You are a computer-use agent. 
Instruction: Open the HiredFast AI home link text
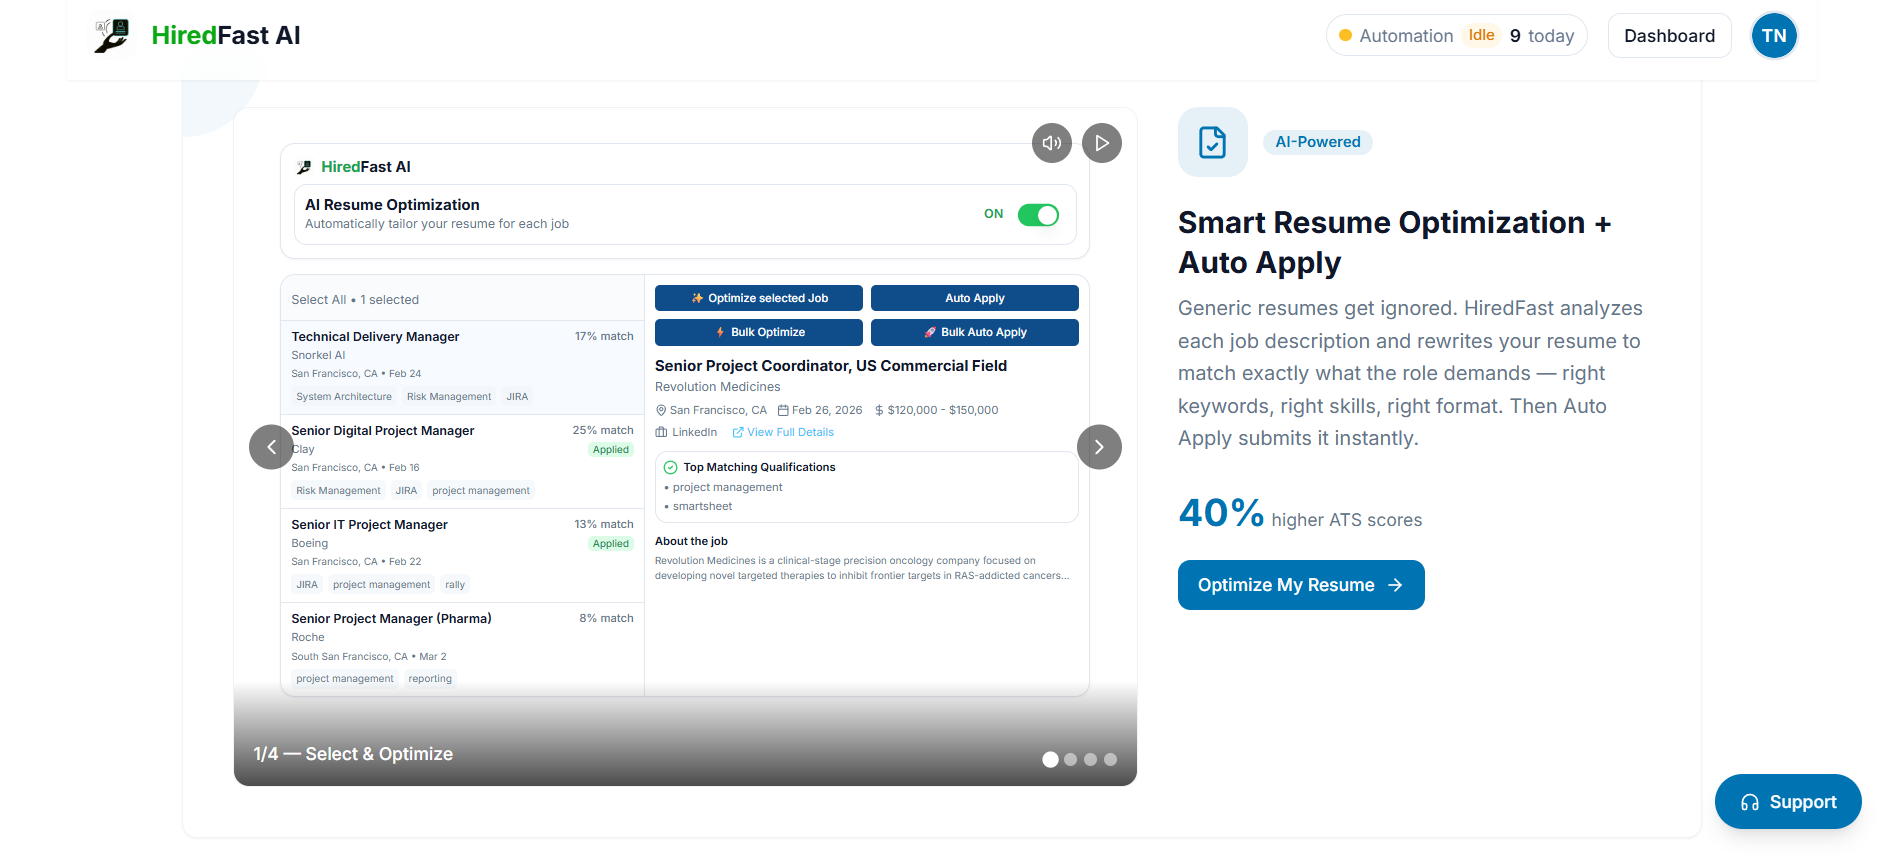pyautogui.click(x=226, y=36)
